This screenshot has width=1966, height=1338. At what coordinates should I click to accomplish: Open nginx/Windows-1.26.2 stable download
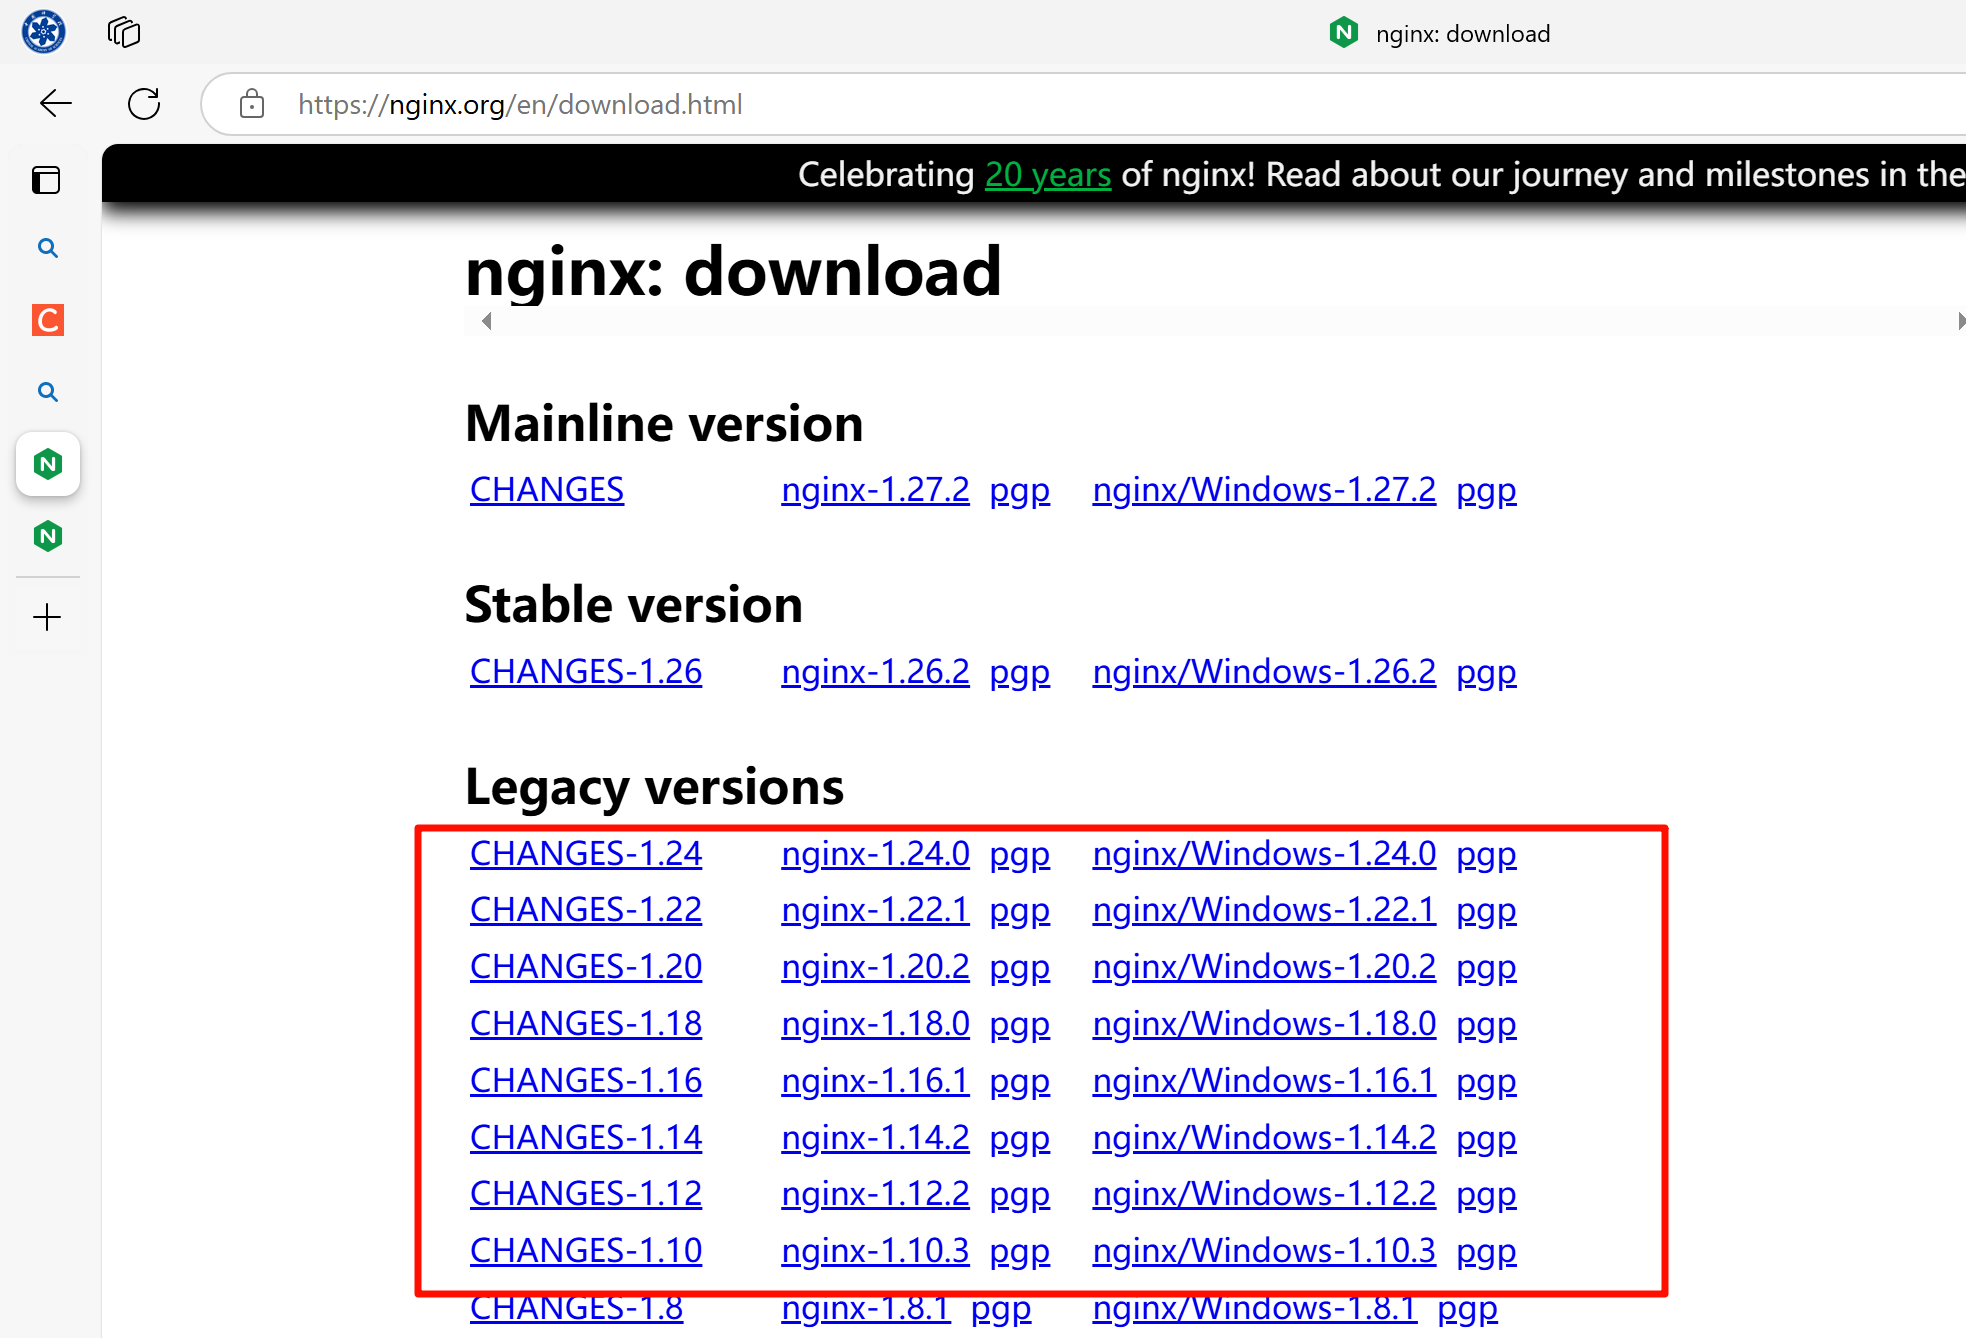coord(1263,672)
